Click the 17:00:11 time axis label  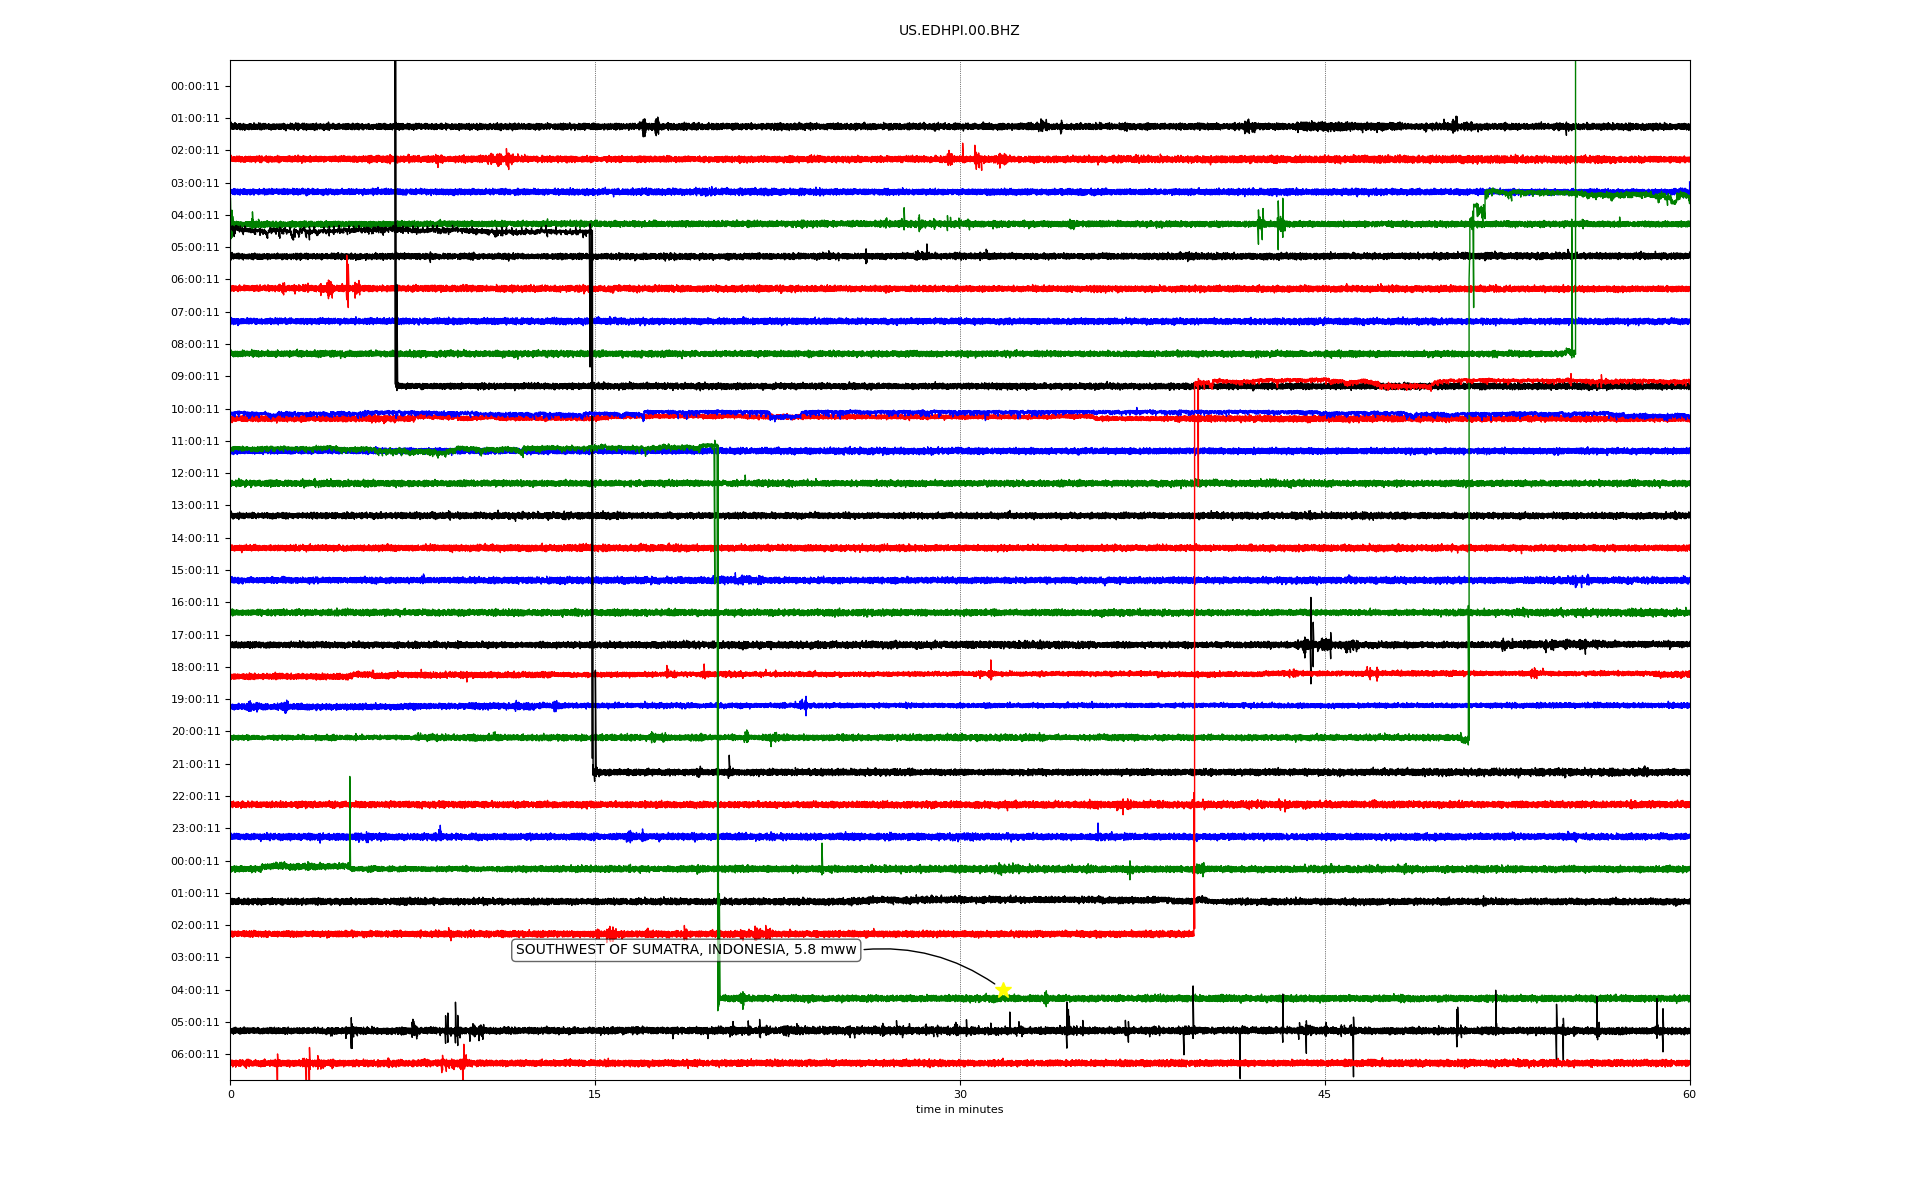coord(195,635)
